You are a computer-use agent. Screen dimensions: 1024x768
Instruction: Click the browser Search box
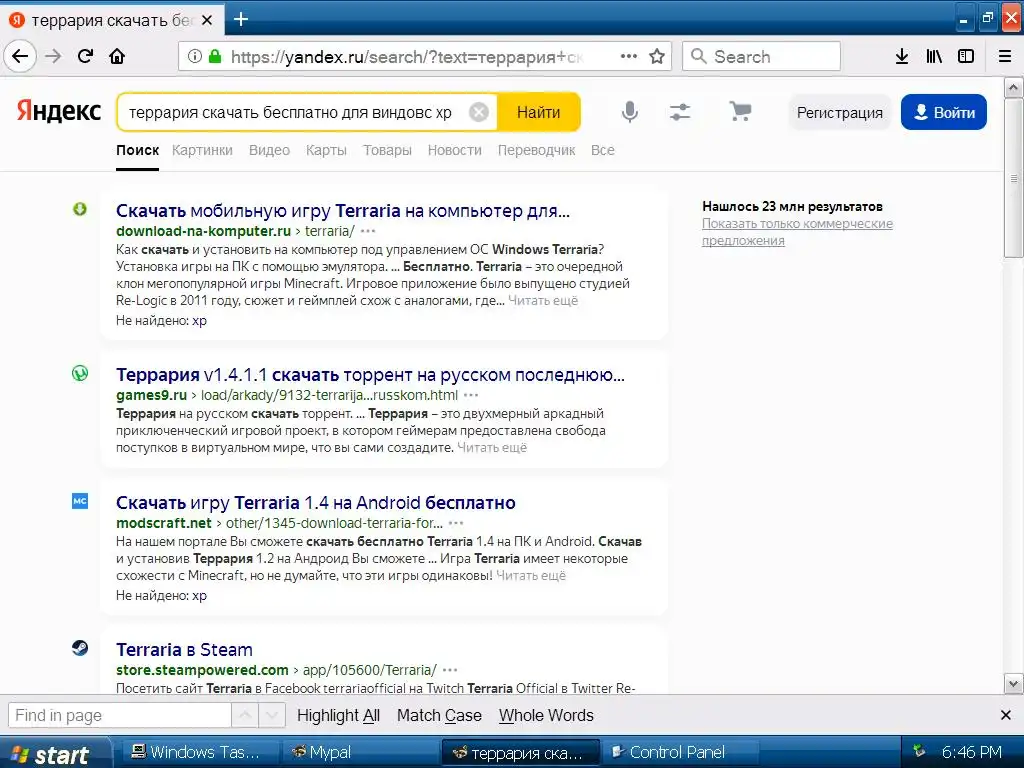pyautogui.click(x=761, y=56)
